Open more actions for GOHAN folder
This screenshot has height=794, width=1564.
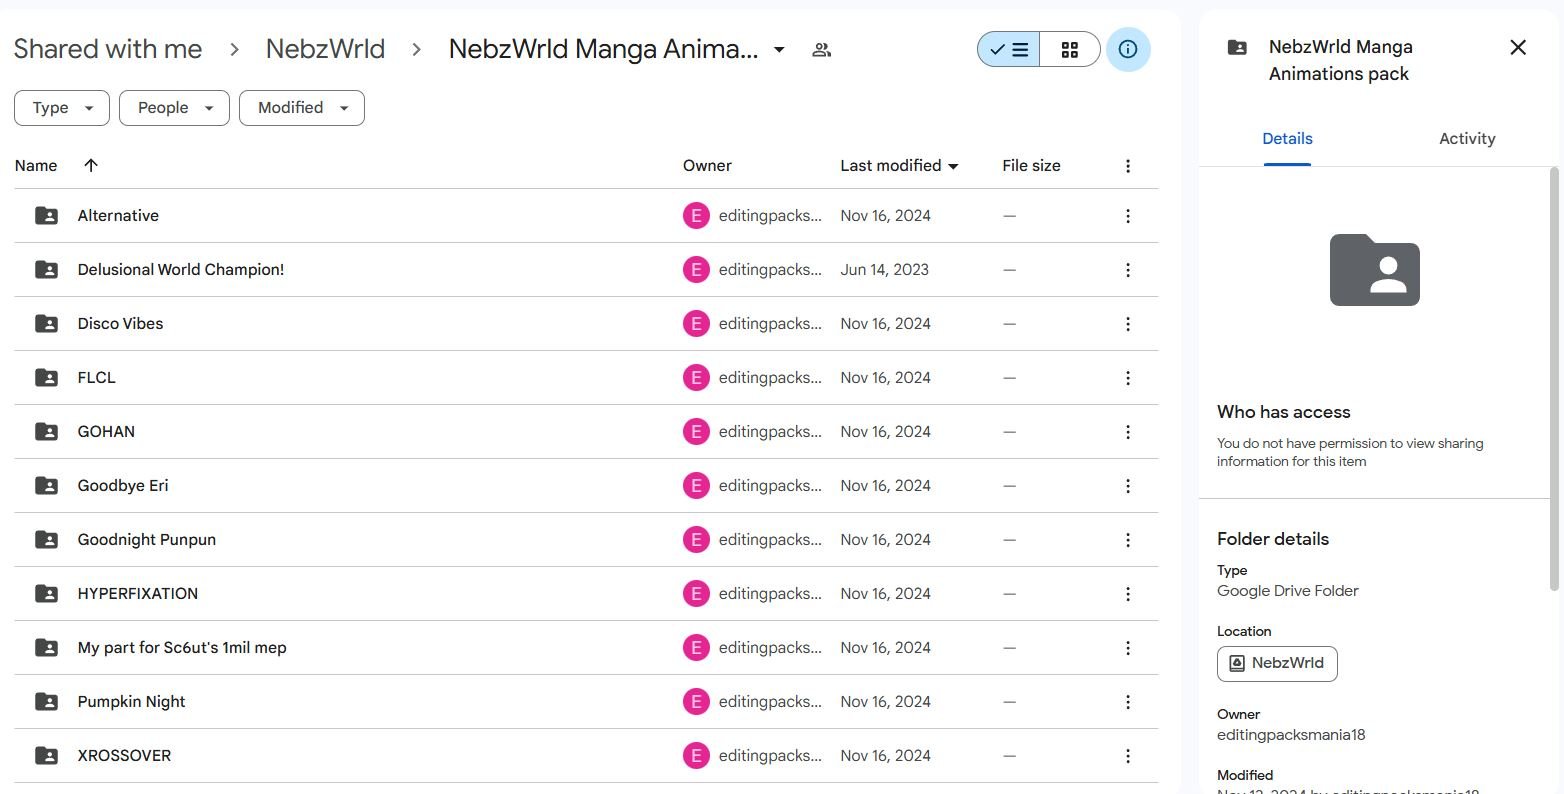[x=1128, y=432]
